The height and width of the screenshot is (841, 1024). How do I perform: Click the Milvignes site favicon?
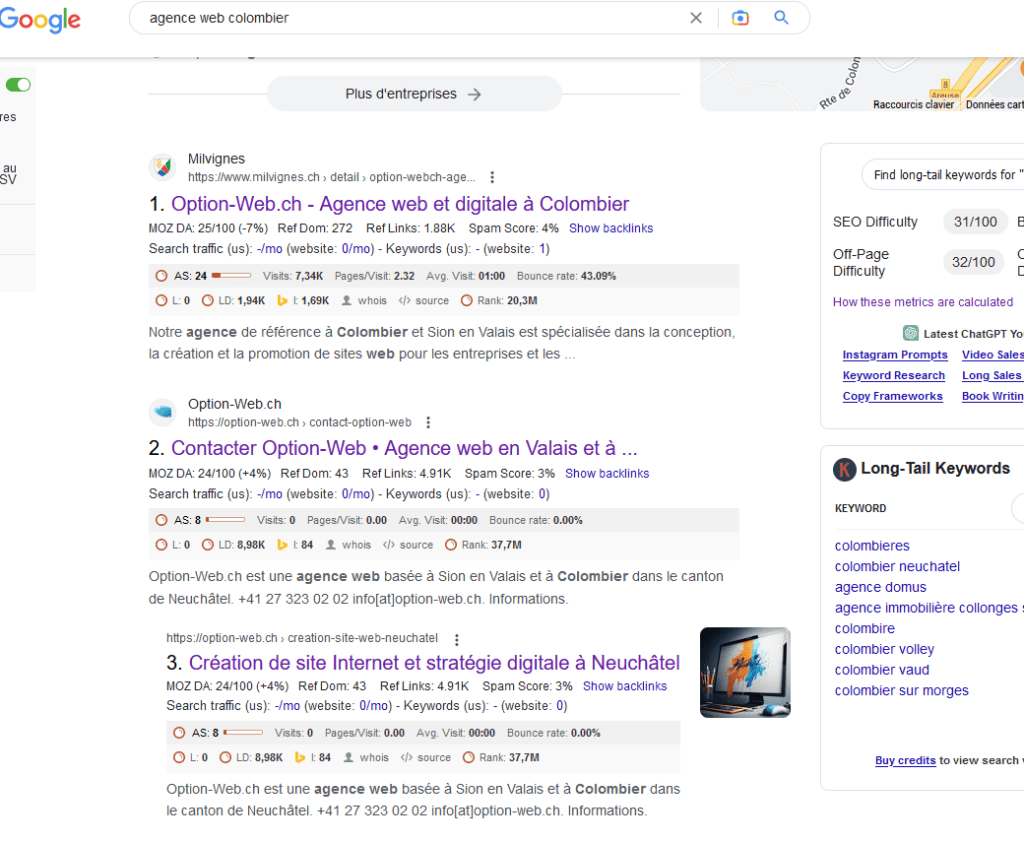coord(163,166)
